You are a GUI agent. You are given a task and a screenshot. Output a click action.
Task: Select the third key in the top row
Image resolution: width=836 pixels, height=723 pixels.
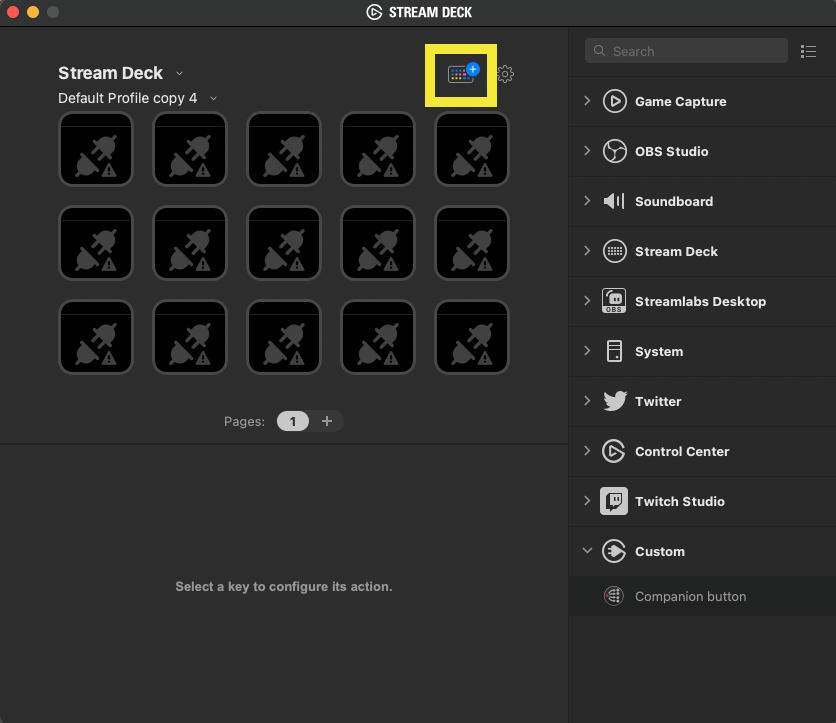[284, 149]
